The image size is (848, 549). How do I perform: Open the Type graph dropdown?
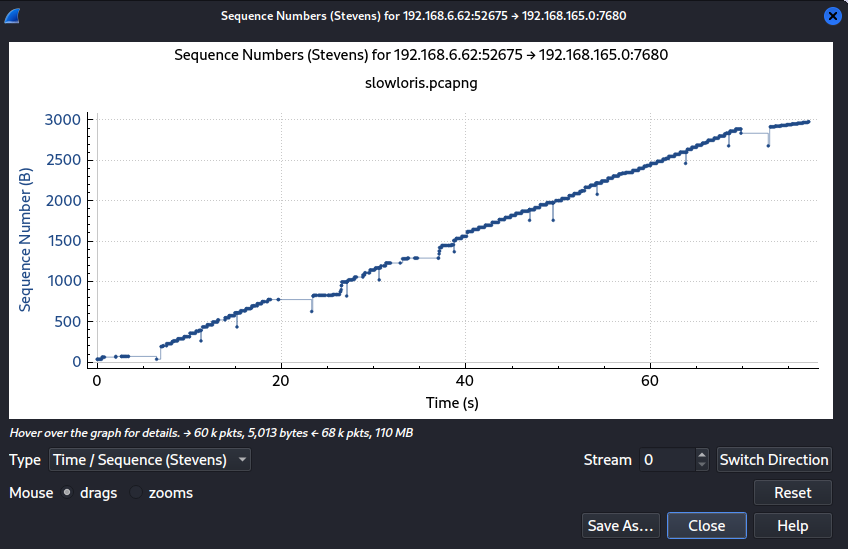click(x=149, y=460)
